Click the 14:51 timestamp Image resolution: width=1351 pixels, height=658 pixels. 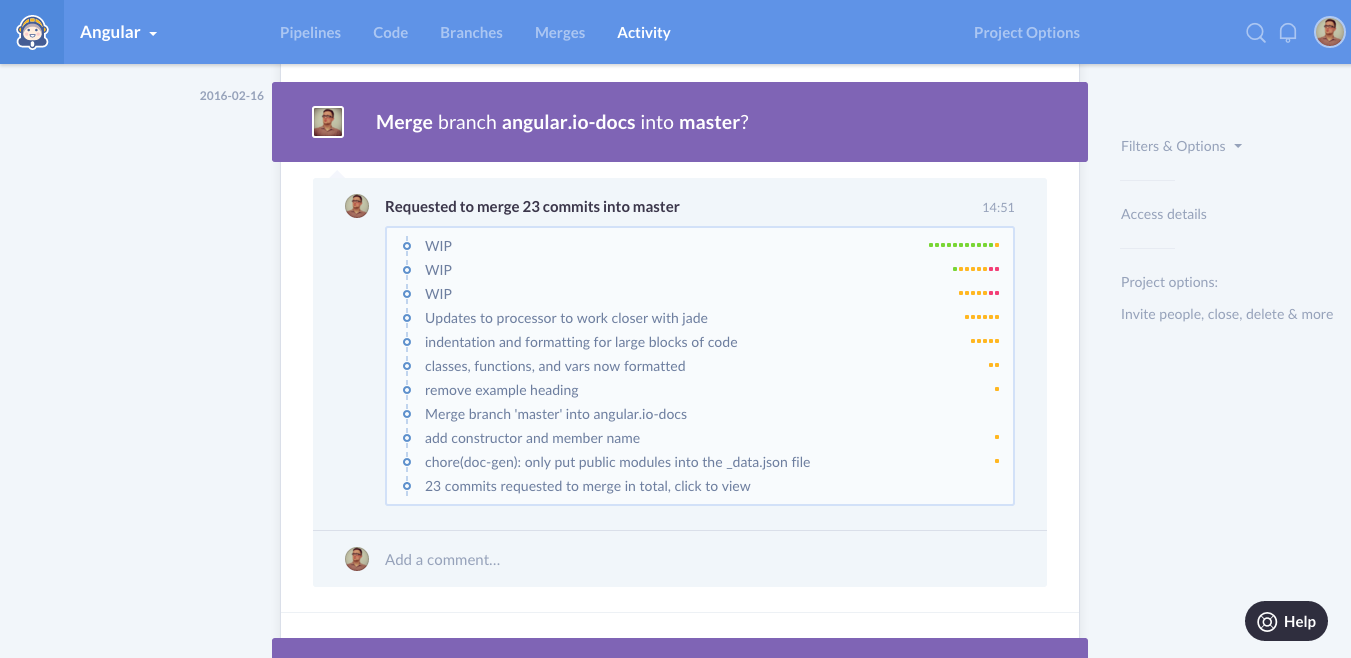(998, 208)
